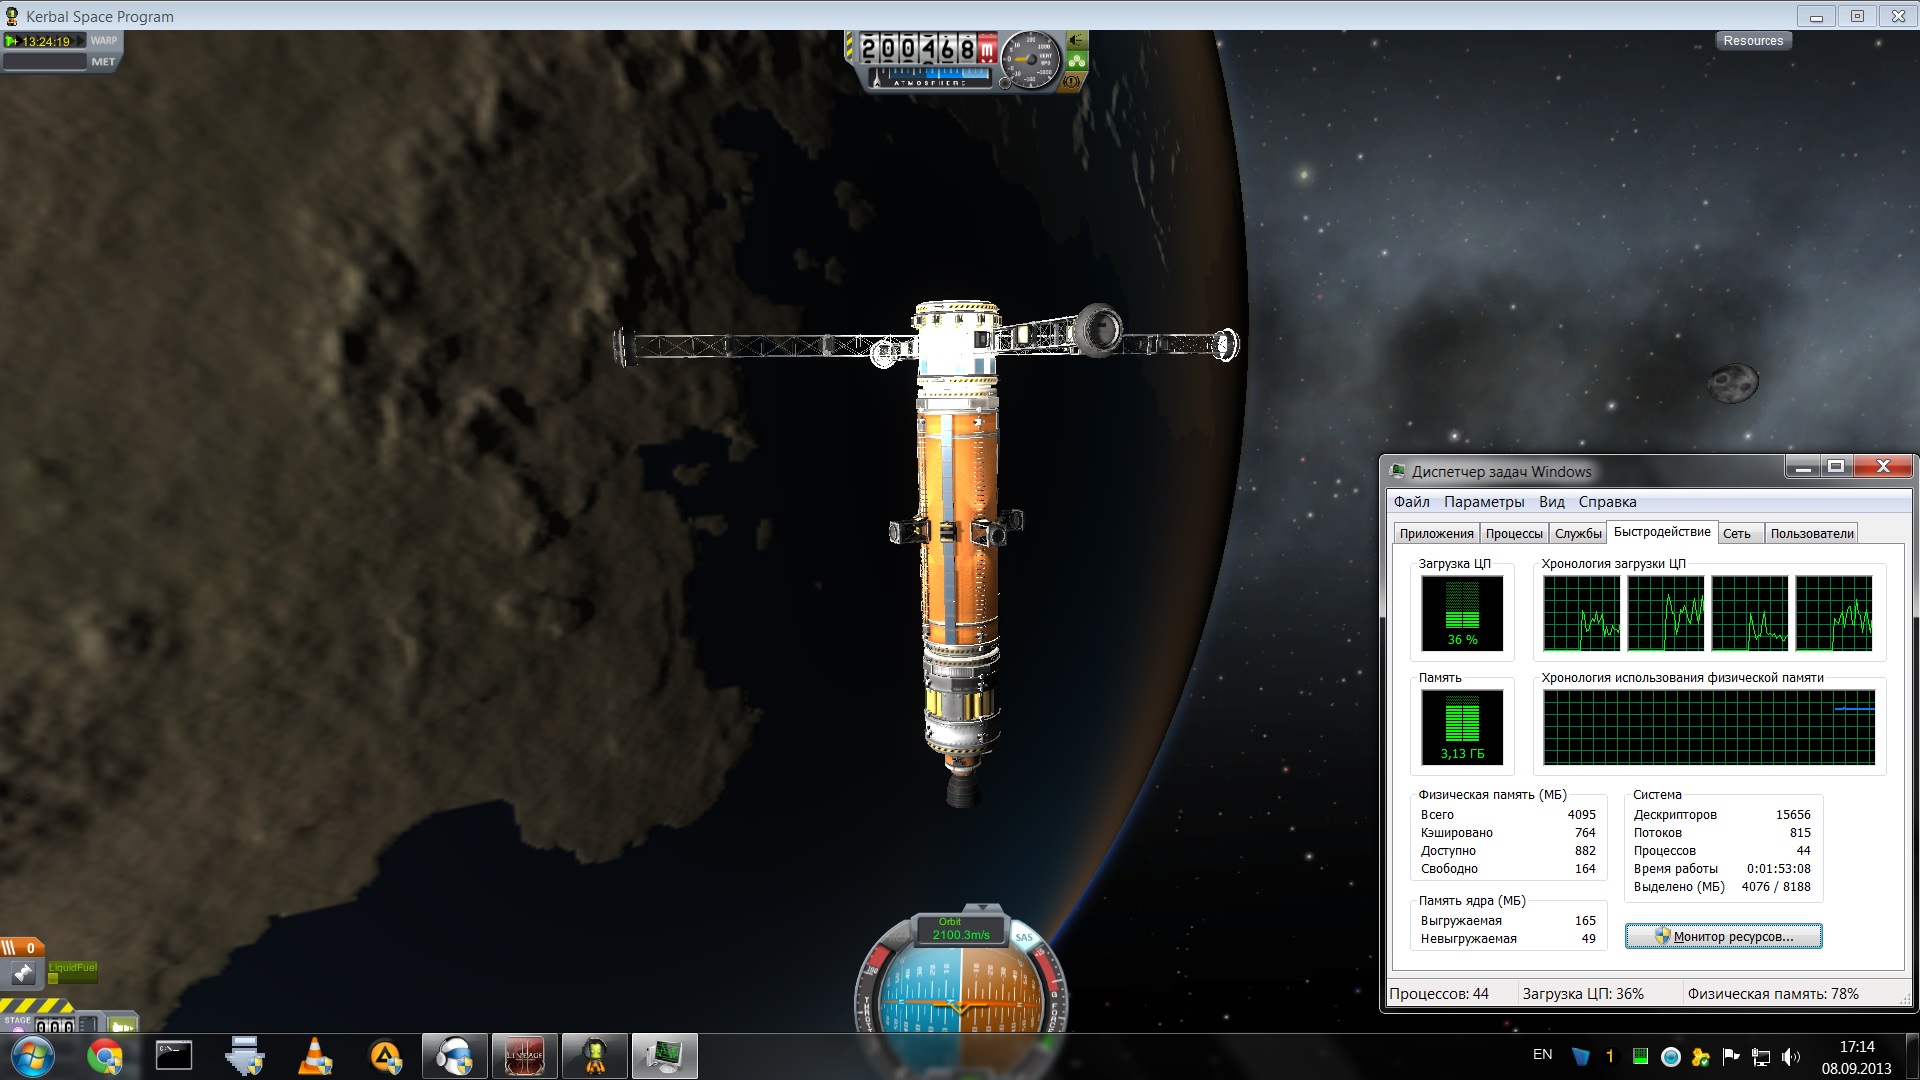Click the Монитор ресурсов button
Viewport: 1920px width, 1080px height.
pyautogui.click(x=1723, y=936)
